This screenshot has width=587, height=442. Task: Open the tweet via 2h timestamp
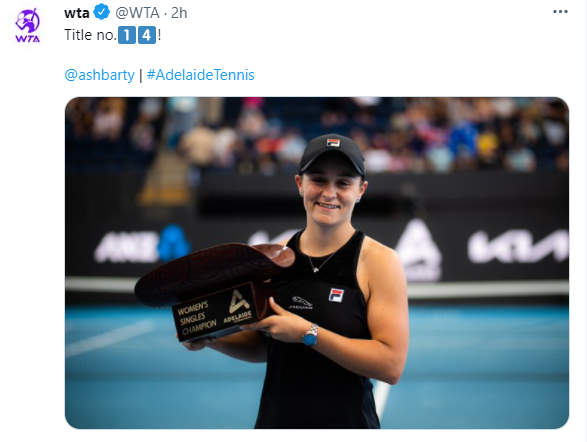click(179, 13)
